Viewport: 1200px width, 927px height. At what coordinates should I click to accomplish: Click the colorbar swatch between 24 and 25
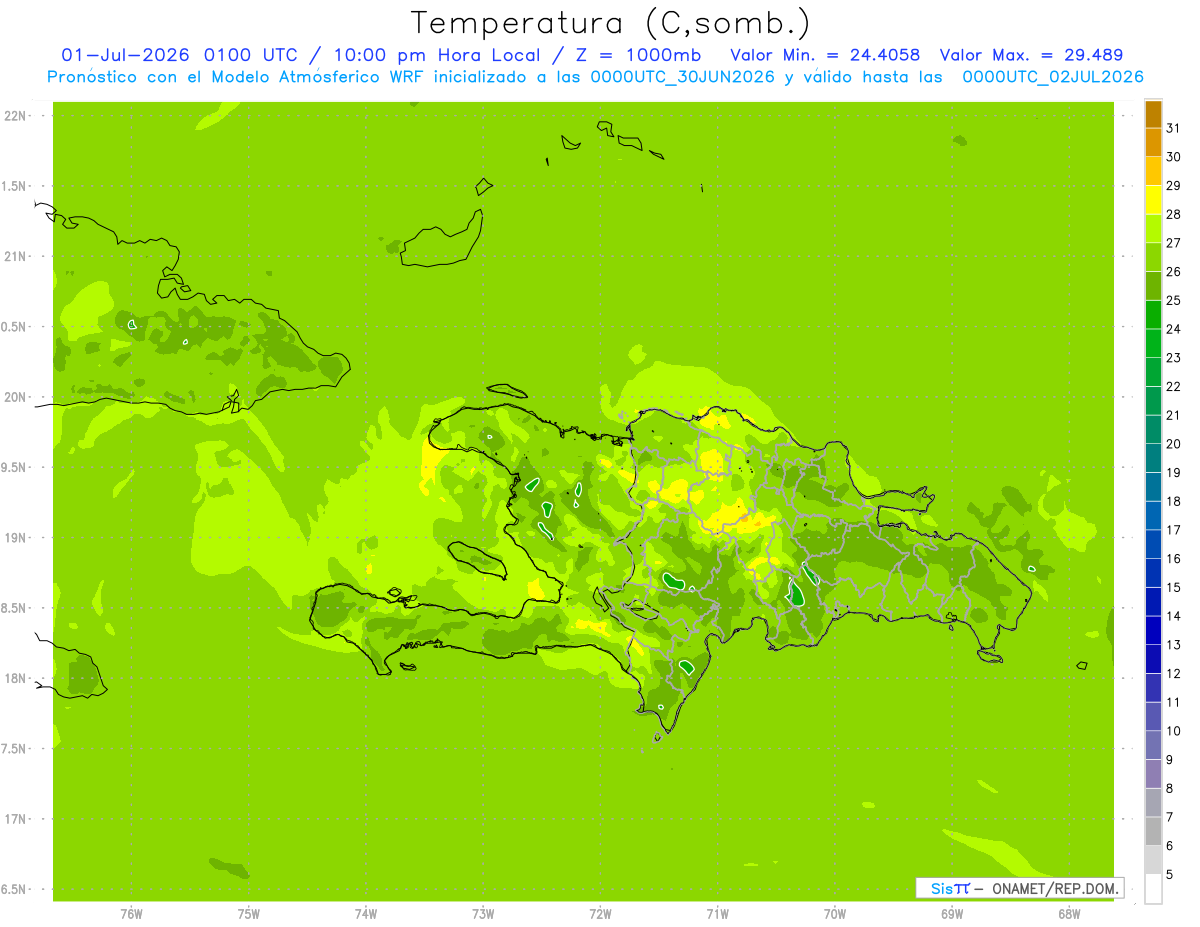click(x=1153, y=315)
